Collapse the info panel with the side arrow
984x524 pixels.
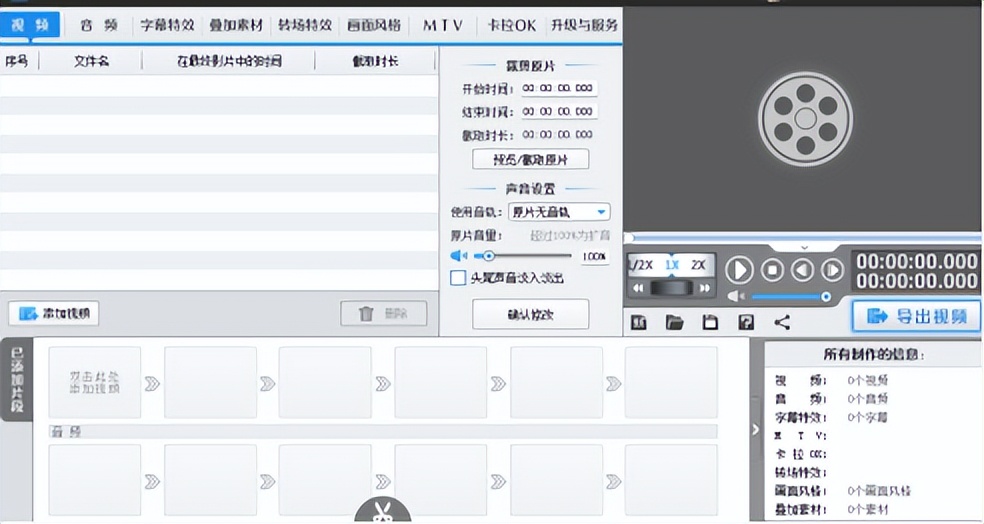(x=755, y=429)
